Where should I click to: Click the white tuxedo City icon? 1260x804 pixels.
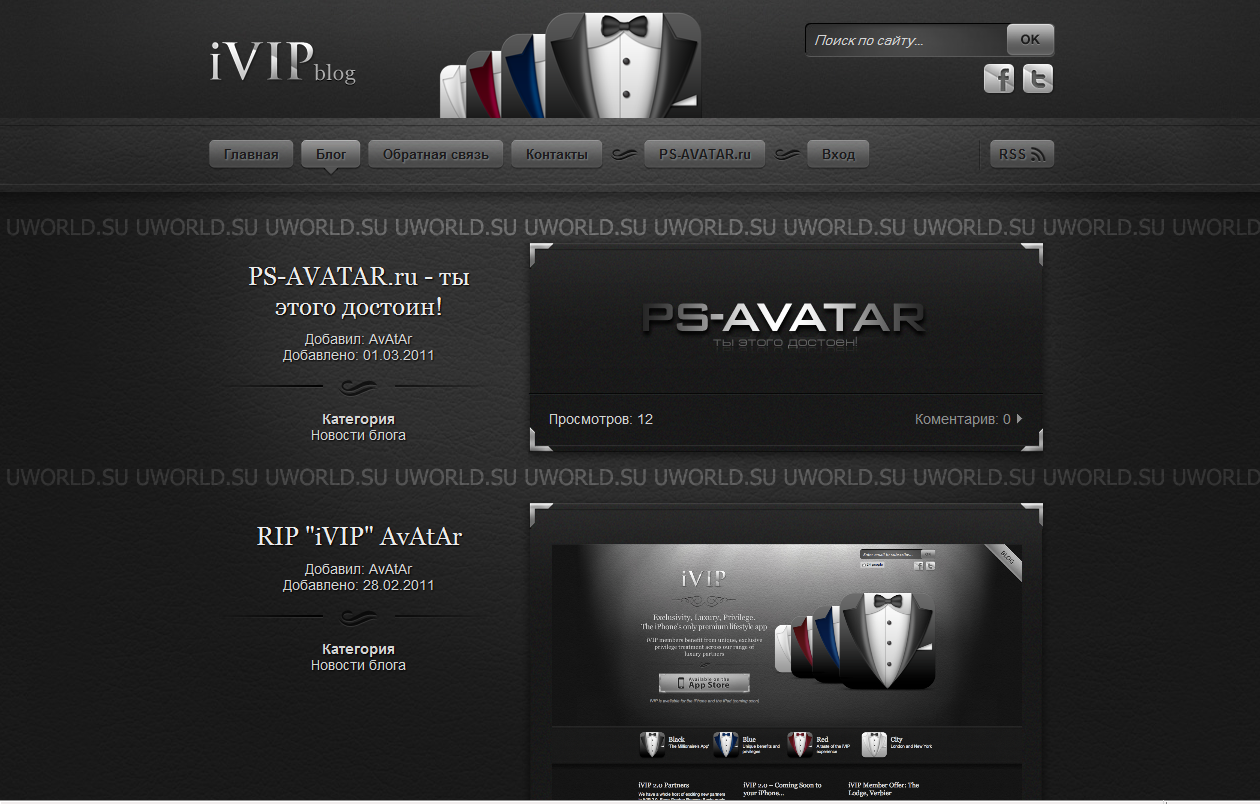[x=874, y=745]
